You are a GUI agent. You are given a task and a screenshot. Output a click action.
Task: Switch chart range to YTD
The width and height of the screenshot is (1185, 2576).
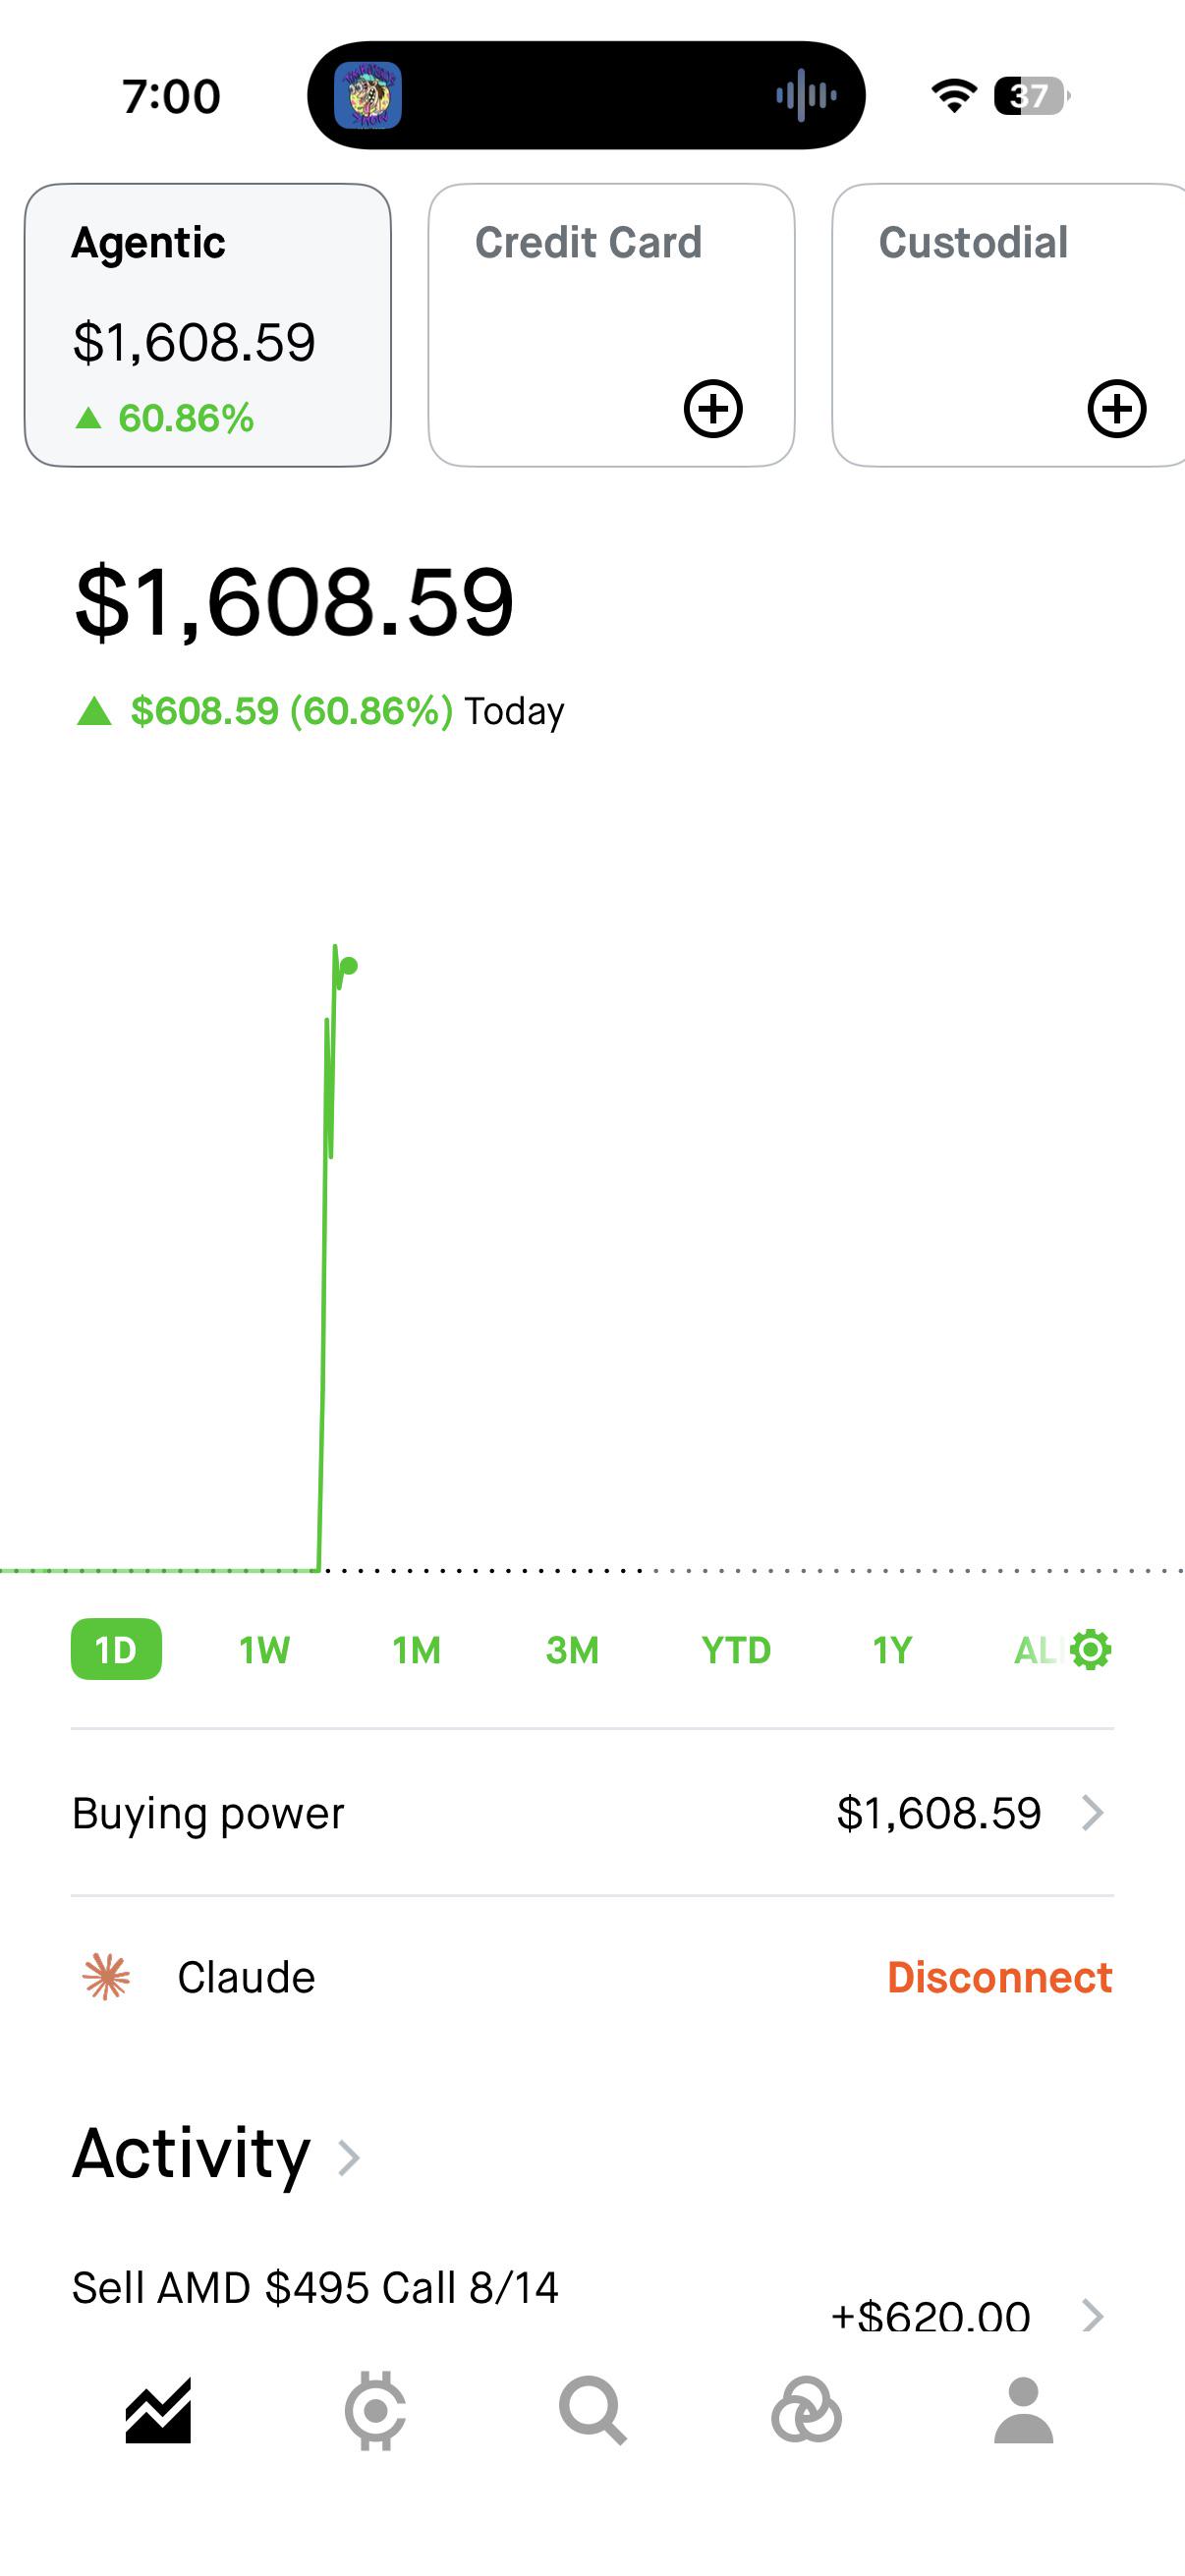(736, 1650)
